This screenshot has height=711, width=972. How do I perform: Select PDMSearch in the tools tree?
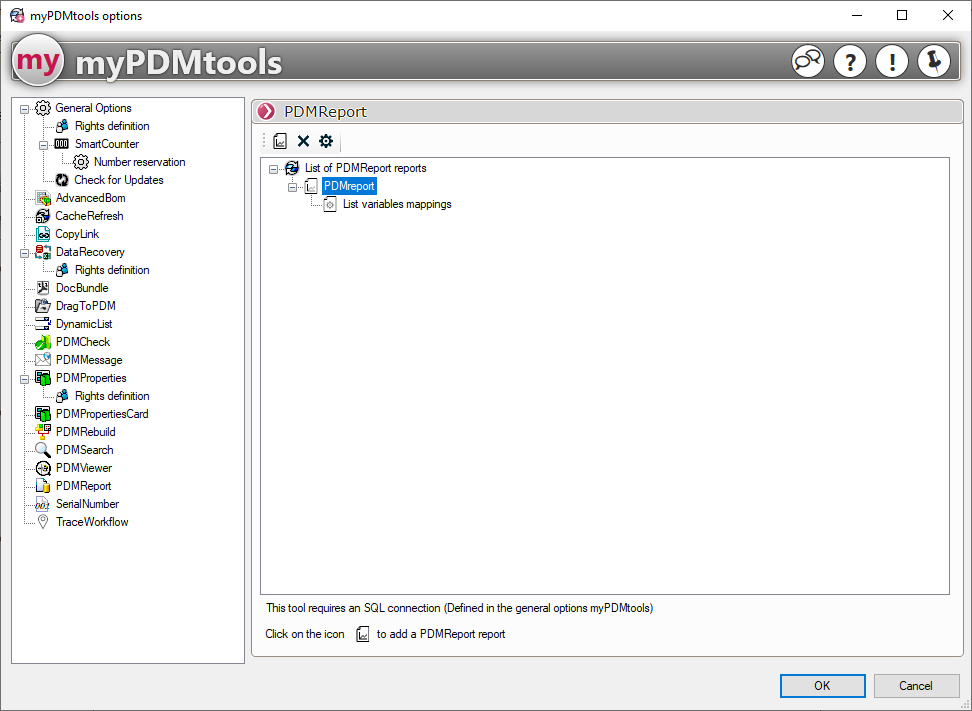coord(84,450)
